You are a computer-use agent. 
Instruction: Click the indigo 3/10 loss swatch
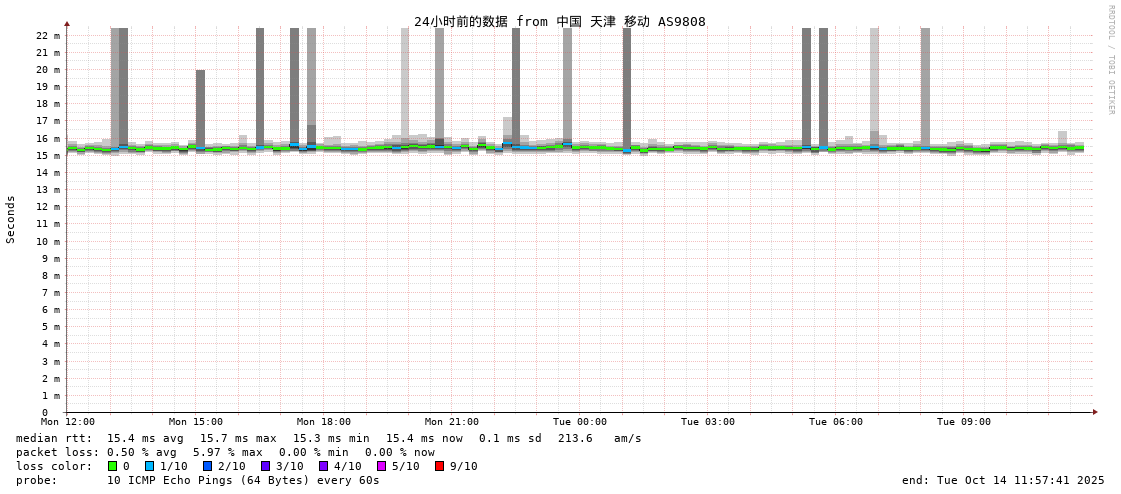pyautogui.click(x=265, y=466)
